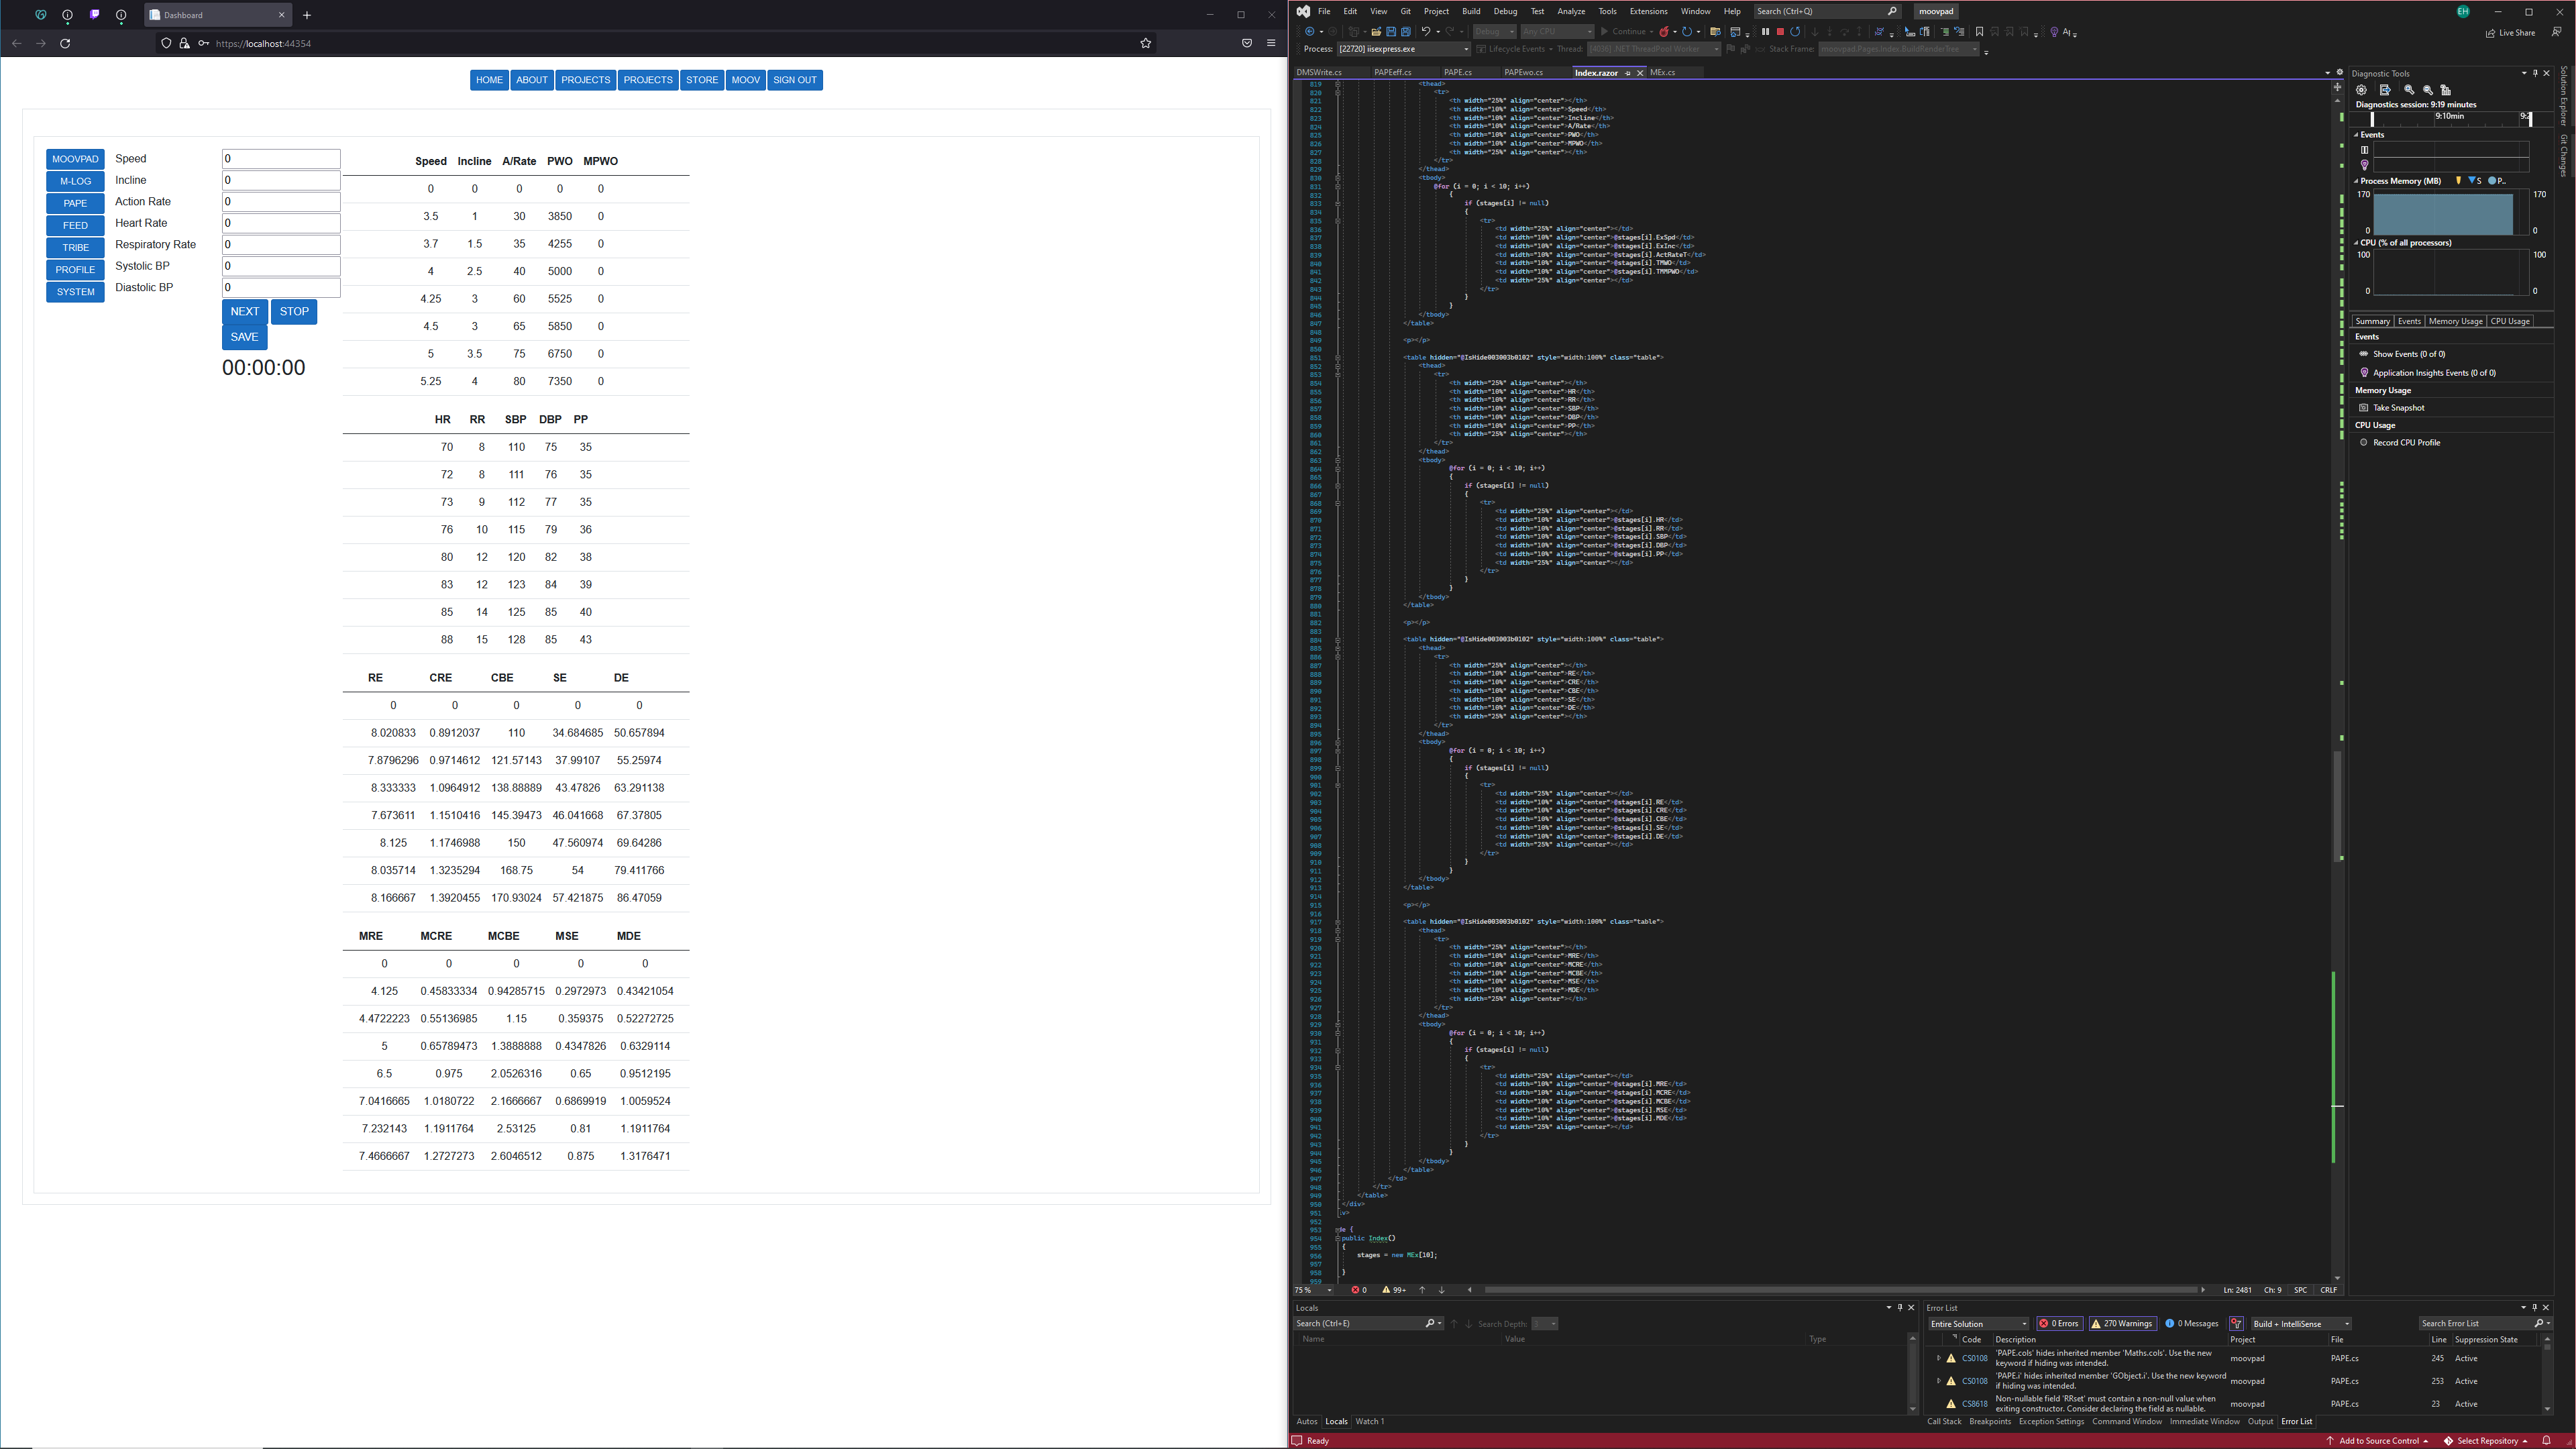Click Add to Source Control
The image size is (2576, 1449).
[2378, 1441]
